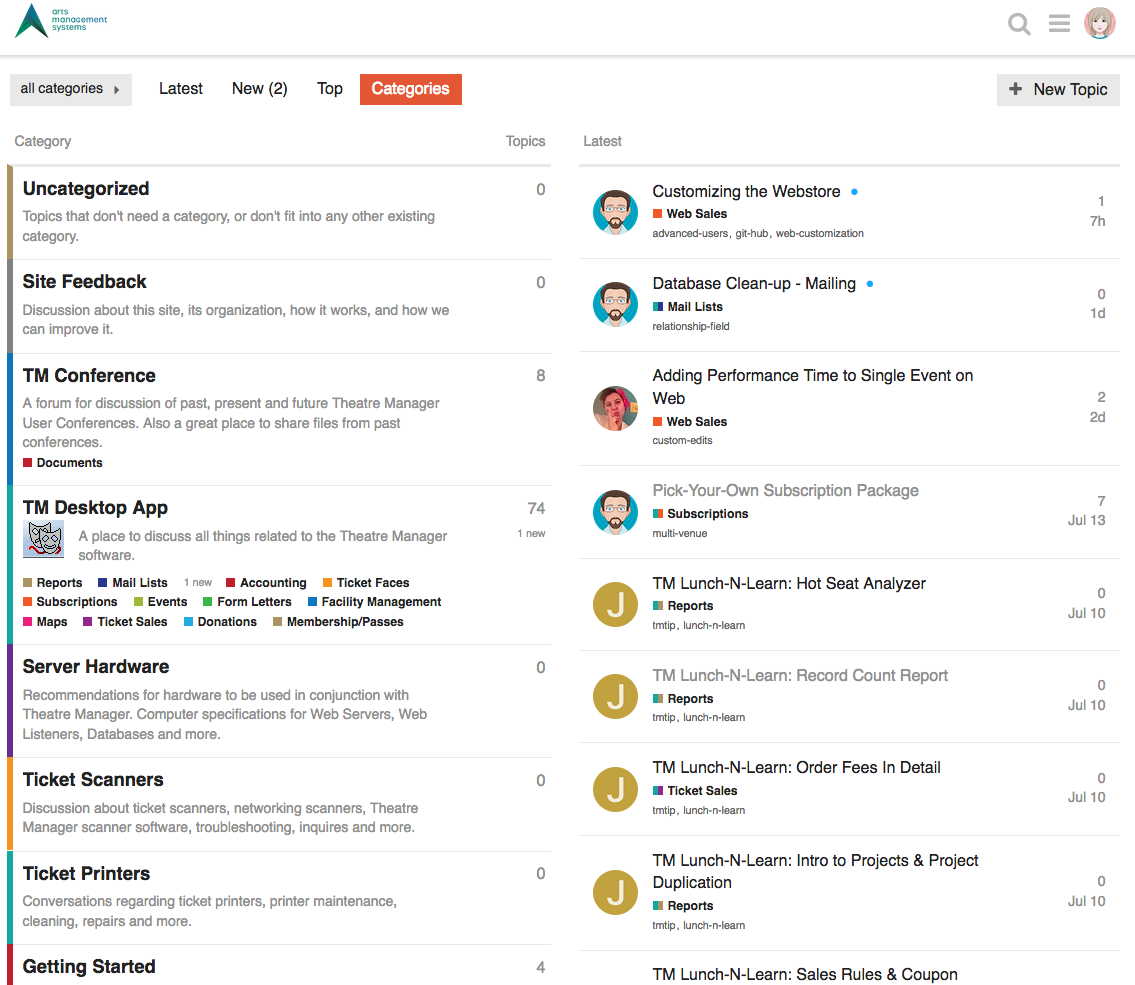Open topic TM Lunch-N-Learn: Sales Rules & Coupon
1135x985 pixels.
pos(805,974)
